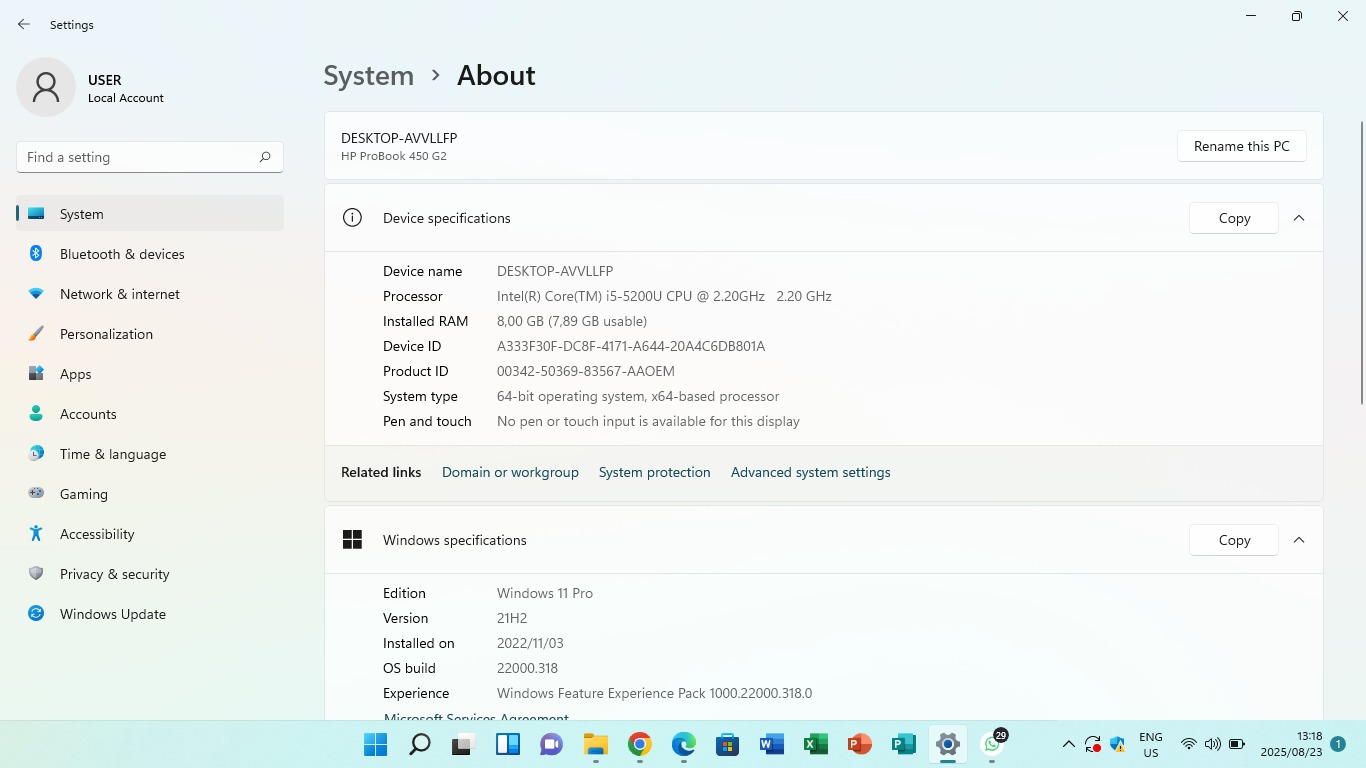Select Gaming in the sidebar

(x=83, y=494)
